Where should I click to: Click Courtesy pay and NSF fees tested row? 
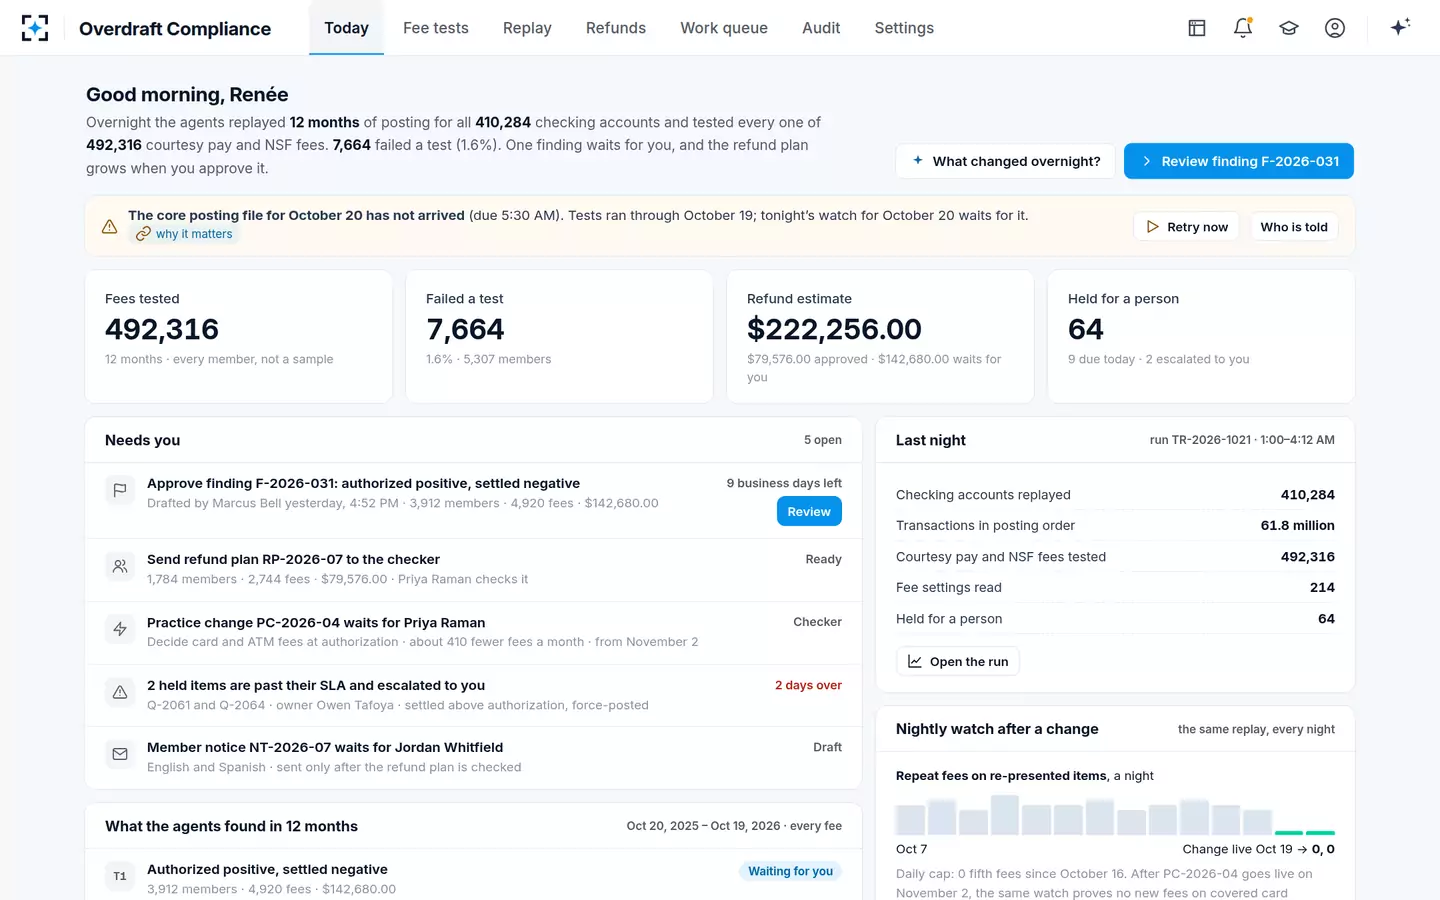point(1115,557)
